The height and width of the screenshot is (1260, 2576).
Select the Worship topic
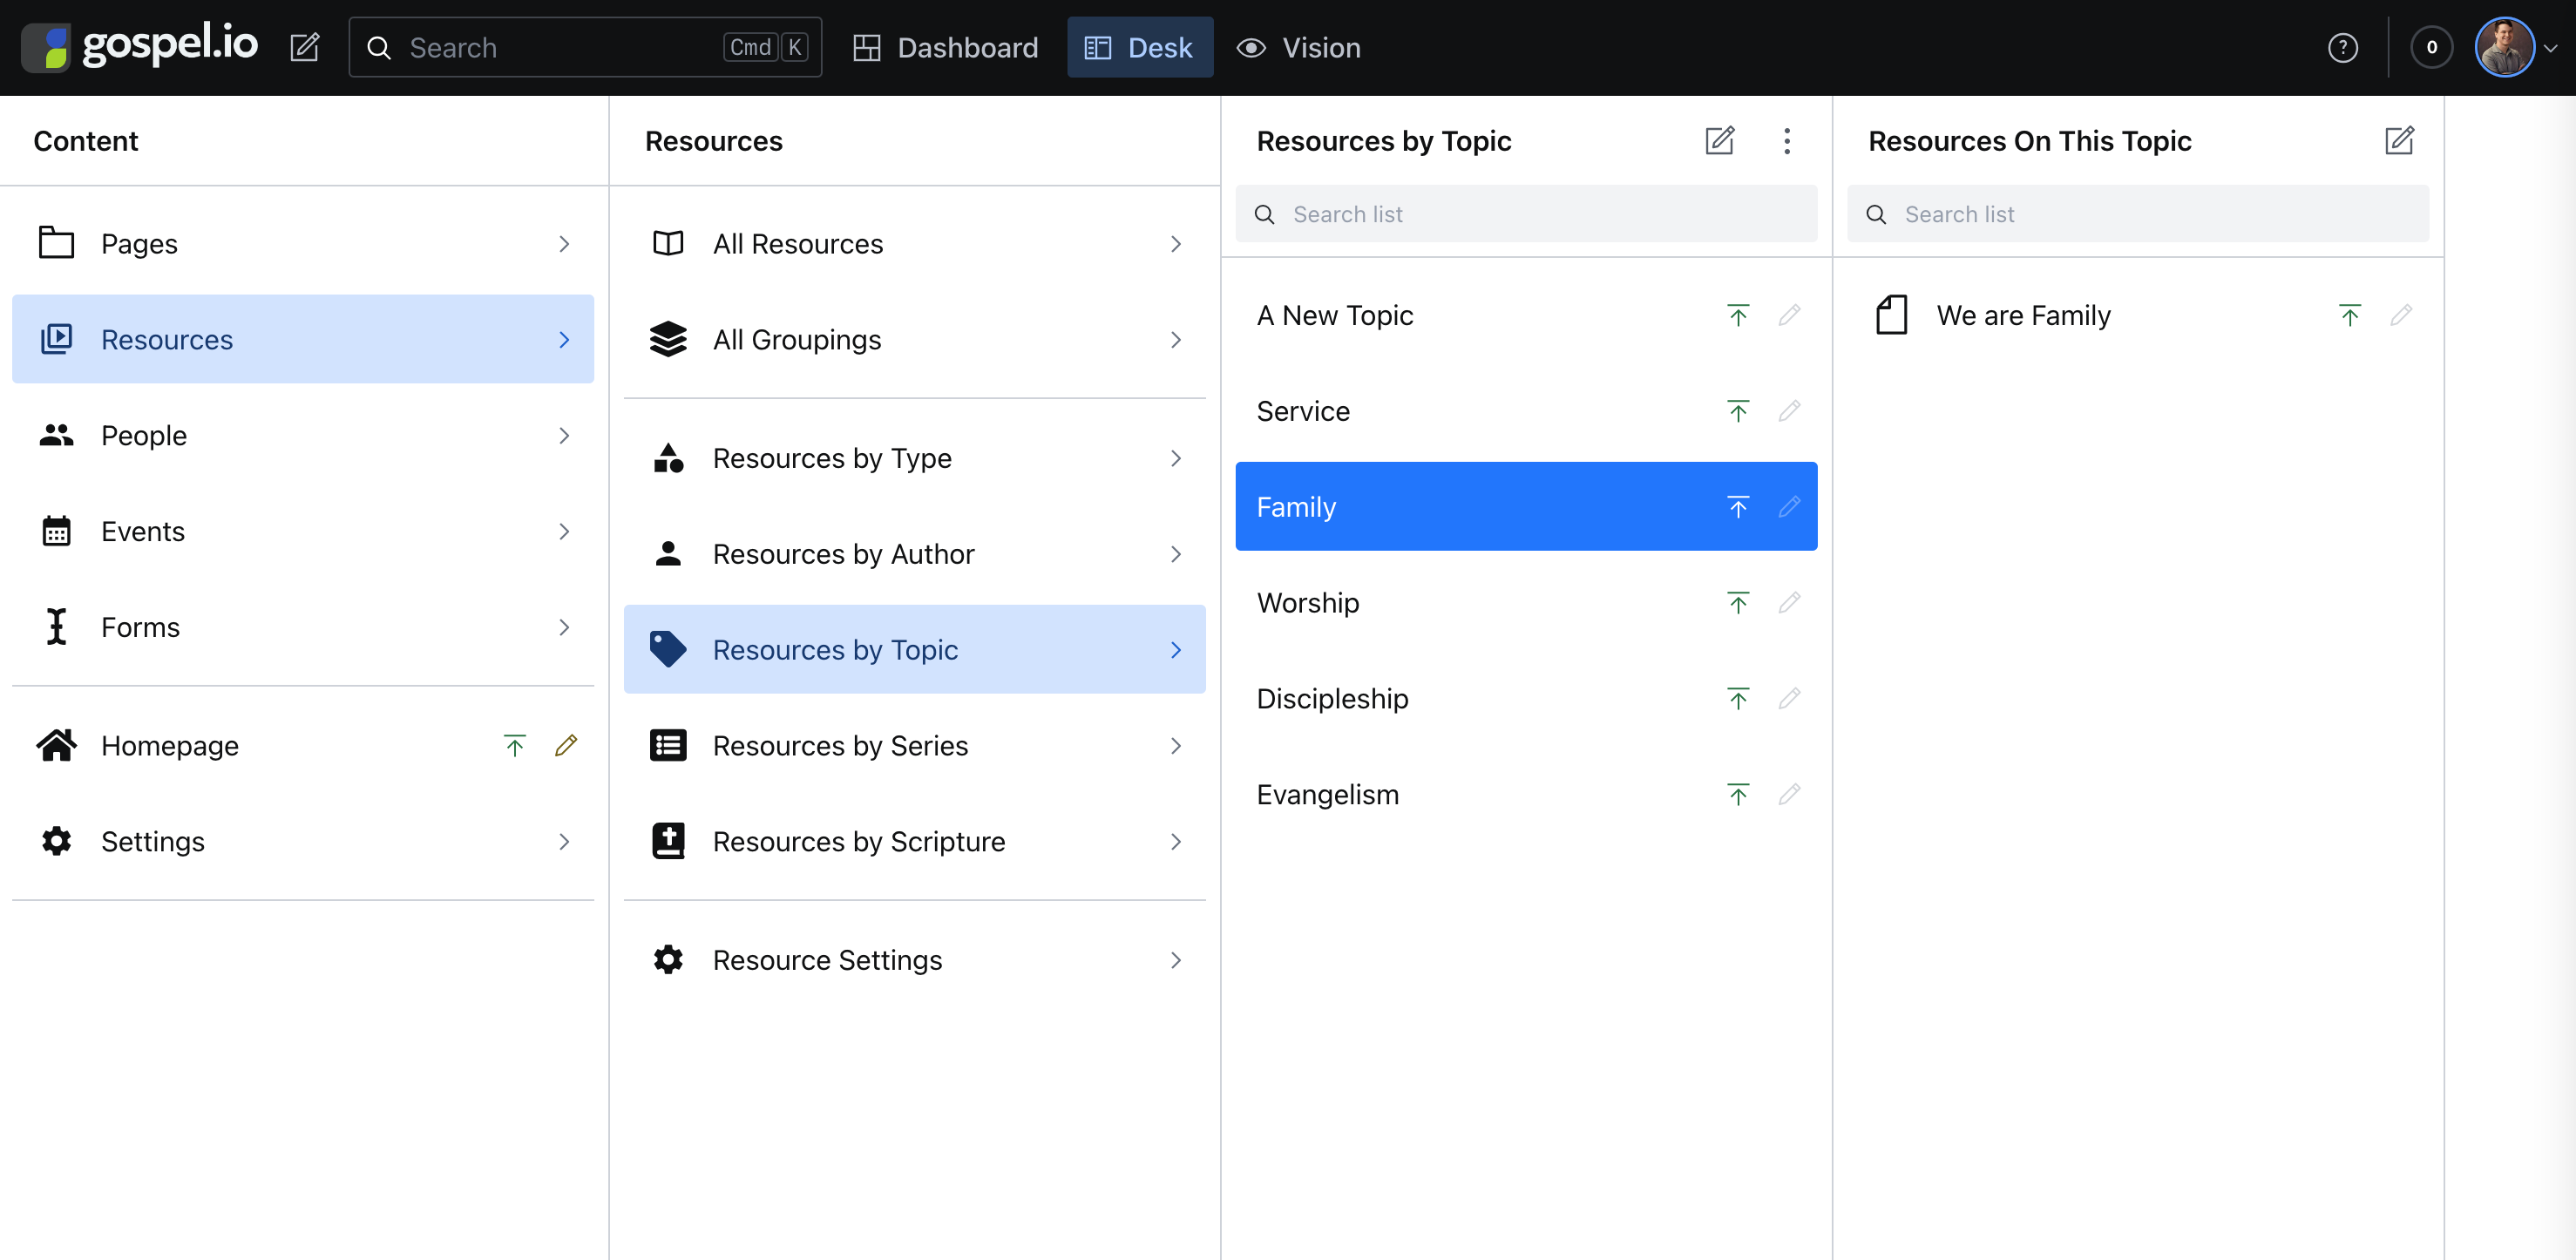pyautogui.click(x=1526, y=602)
